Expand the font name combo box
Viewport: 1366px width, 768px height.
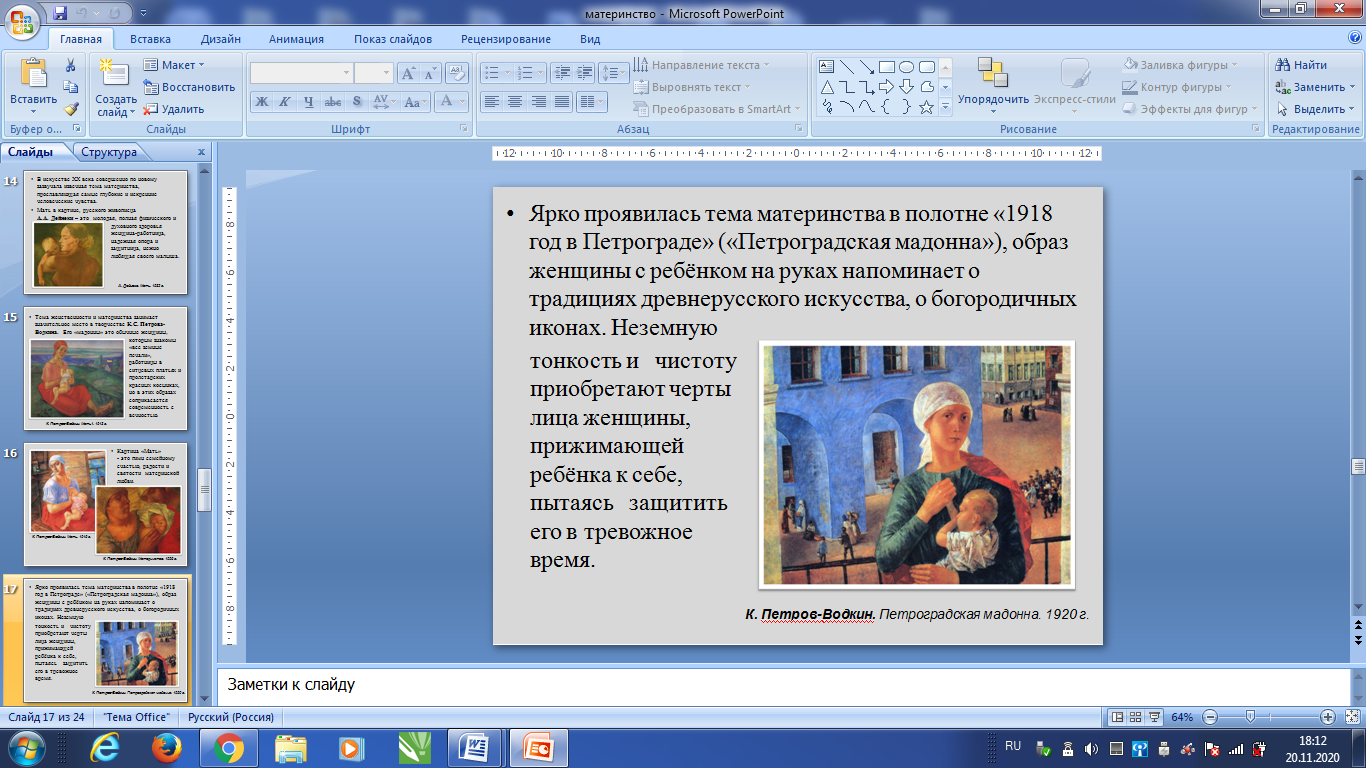pos(346,73)
